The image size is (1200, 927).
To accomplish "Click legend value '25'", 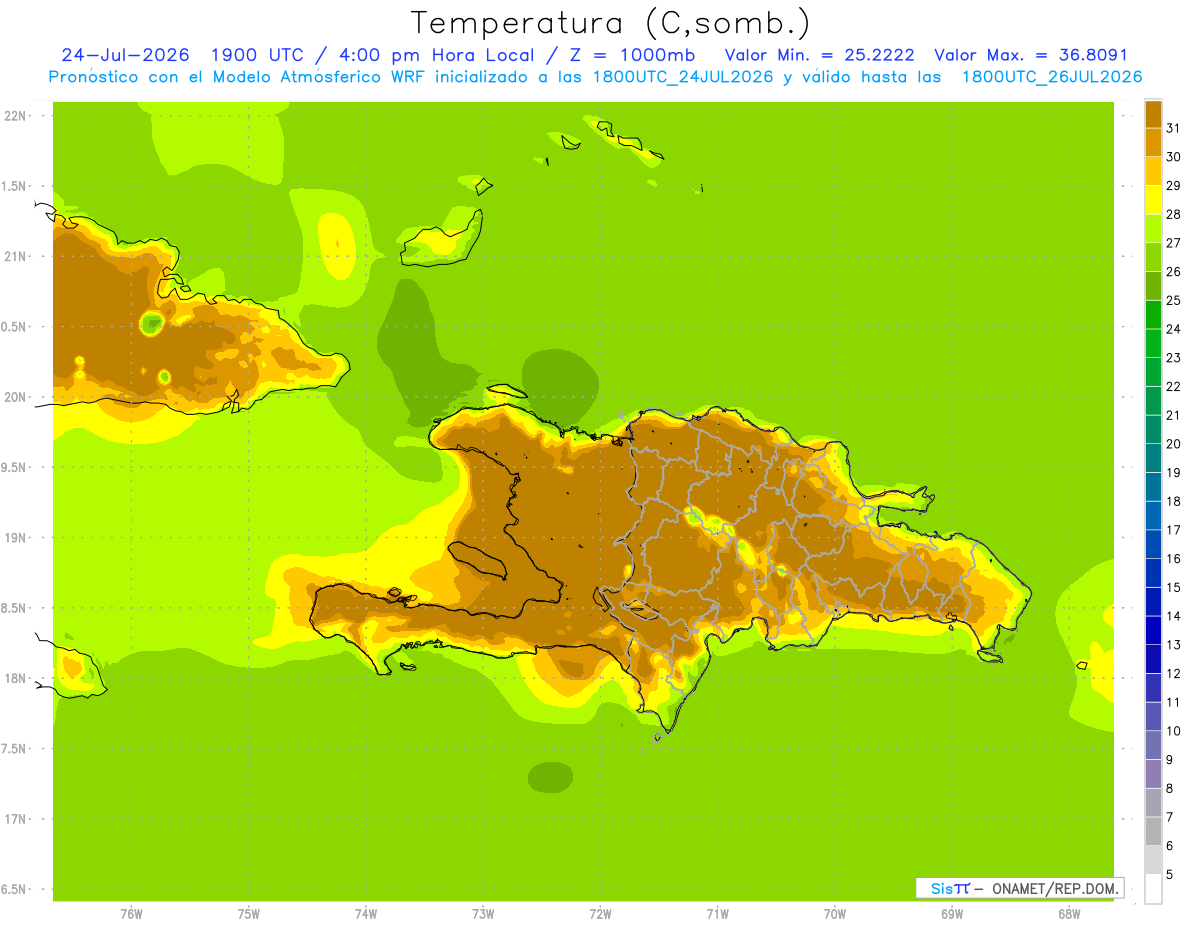I will [1174, 300].
